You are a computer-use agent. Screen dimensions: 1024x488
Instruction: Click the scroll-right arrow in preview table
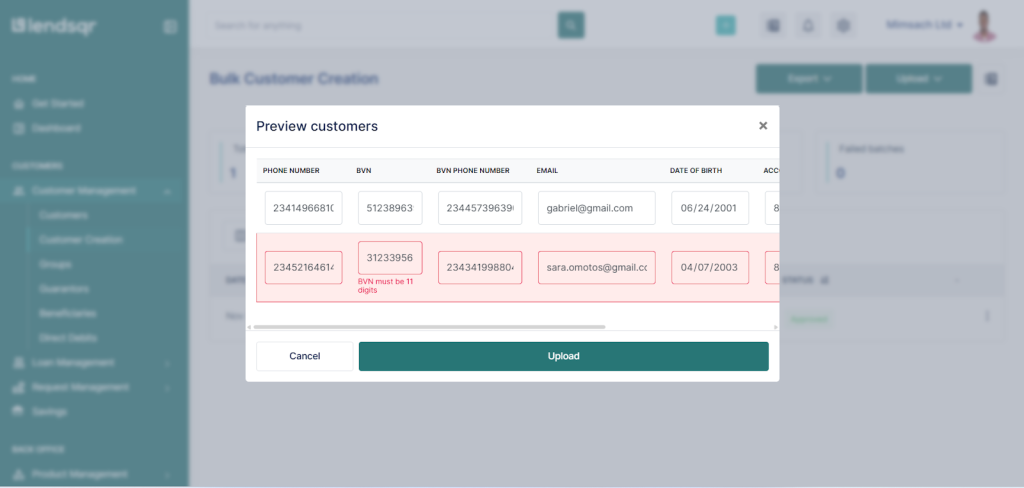tap(776, 327)
